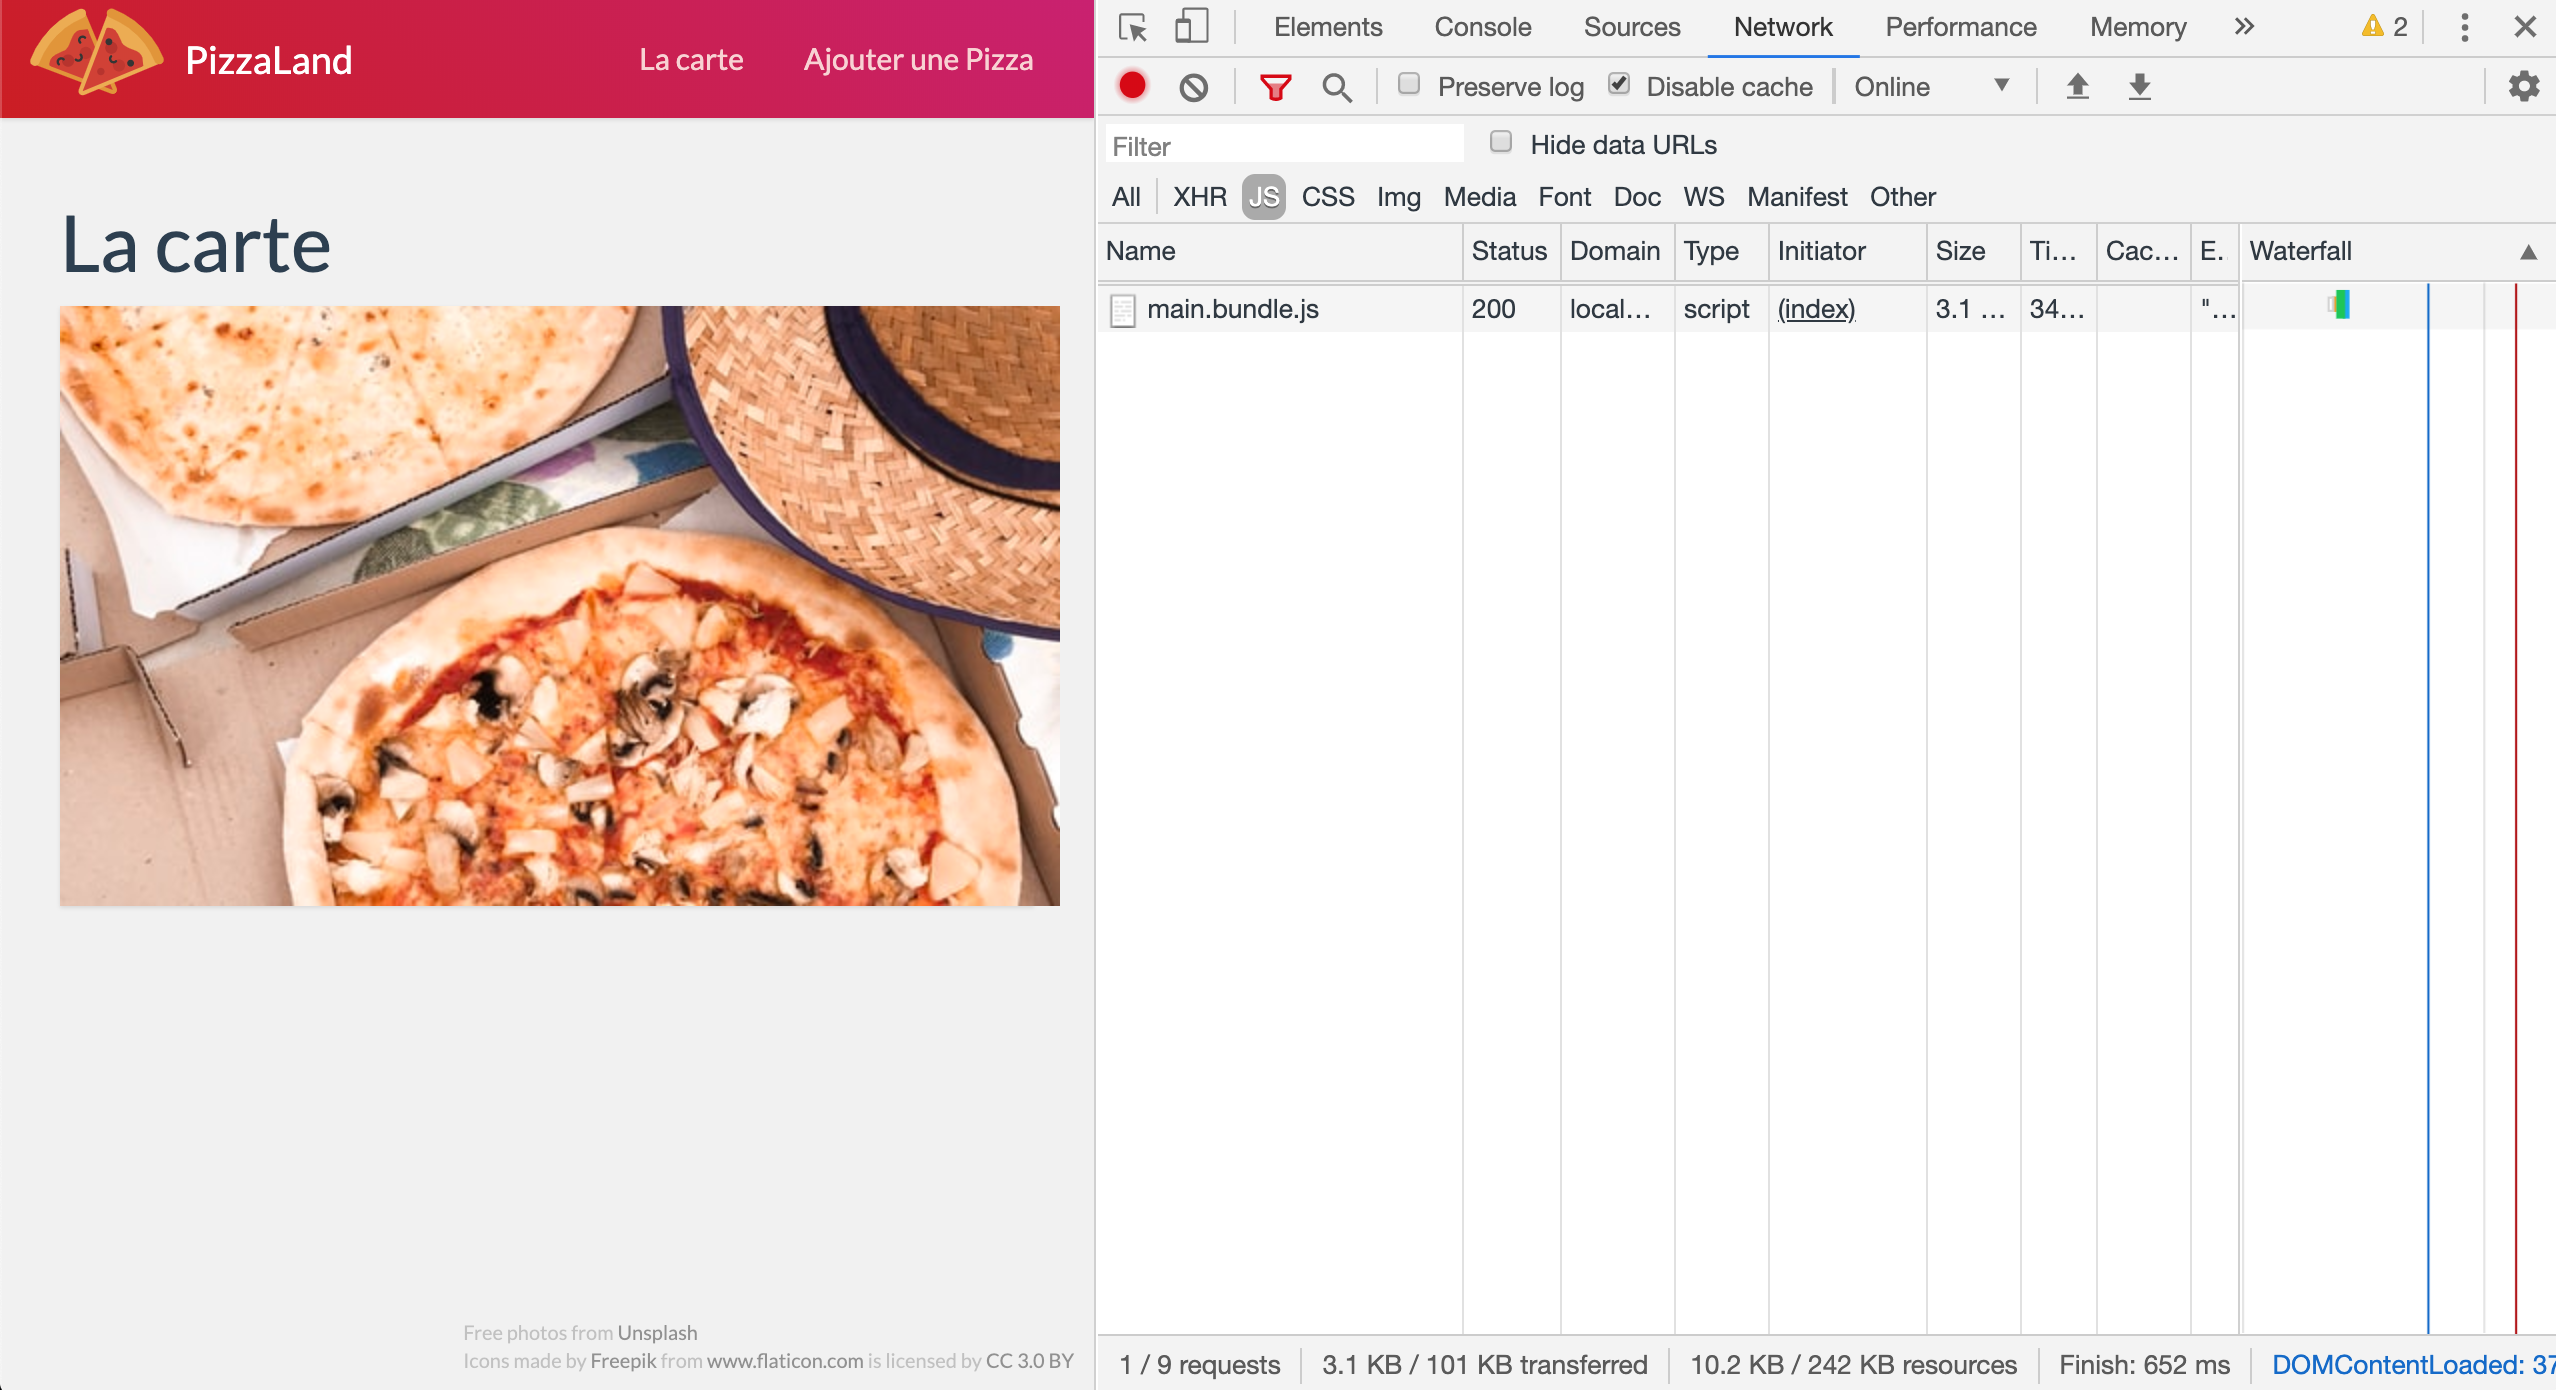Filter requests by Other
This screenshot has width=2556, height=1390.
tap(1903, 197)
